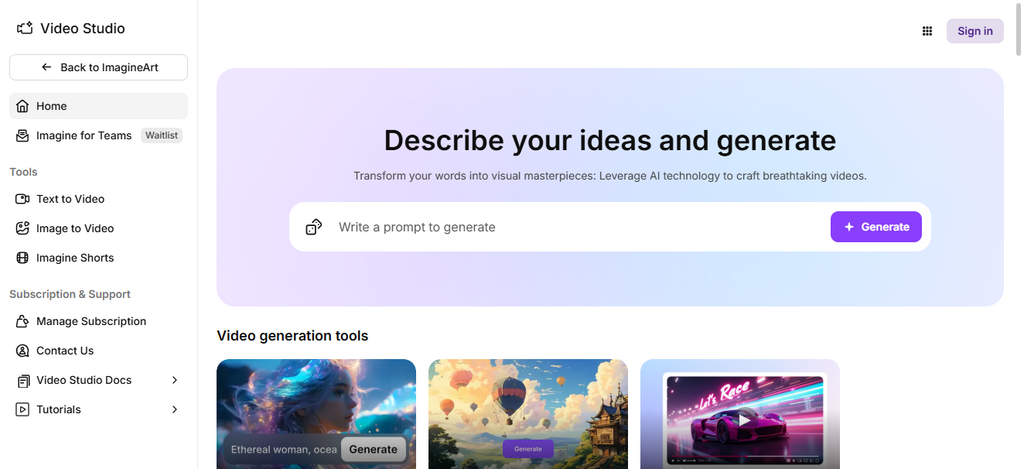Go Back to ImagineArt
The image size is (1024, 469).
click(98, 67)
